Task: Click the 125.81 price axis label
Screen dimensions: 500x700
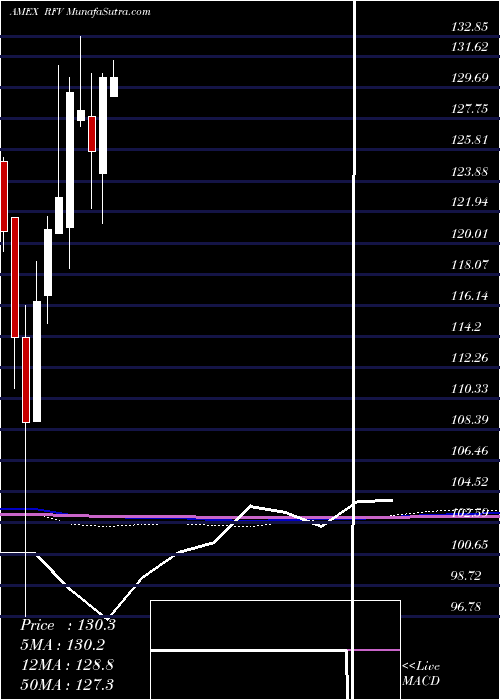Action: pyautogui.click(x=469, y=140)
